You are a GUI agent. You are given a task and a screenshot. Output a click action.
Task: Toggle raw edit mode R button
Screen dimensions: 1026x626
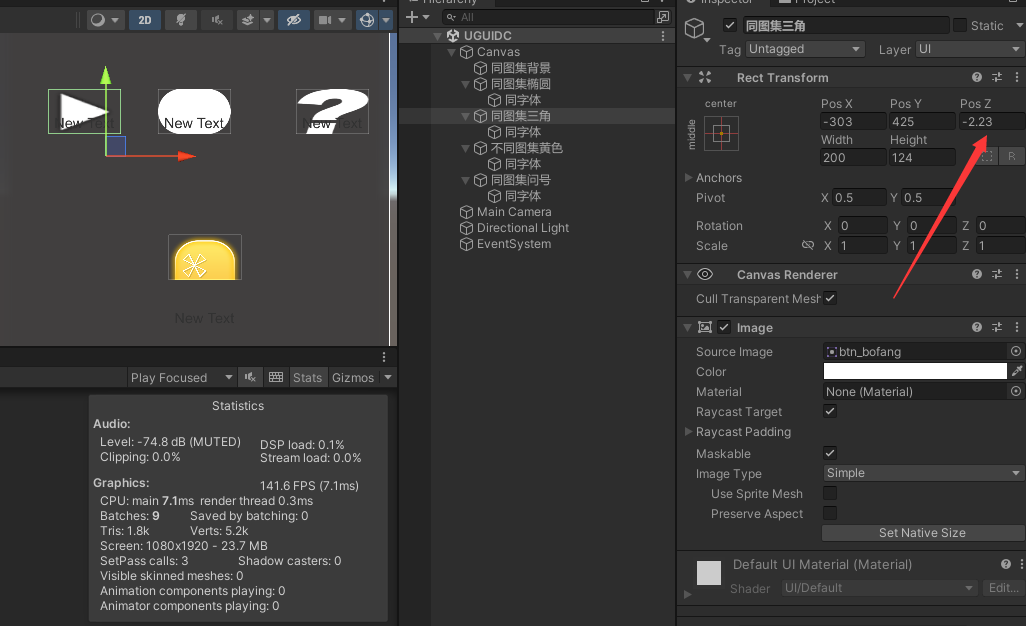(x=1012, y=156)
